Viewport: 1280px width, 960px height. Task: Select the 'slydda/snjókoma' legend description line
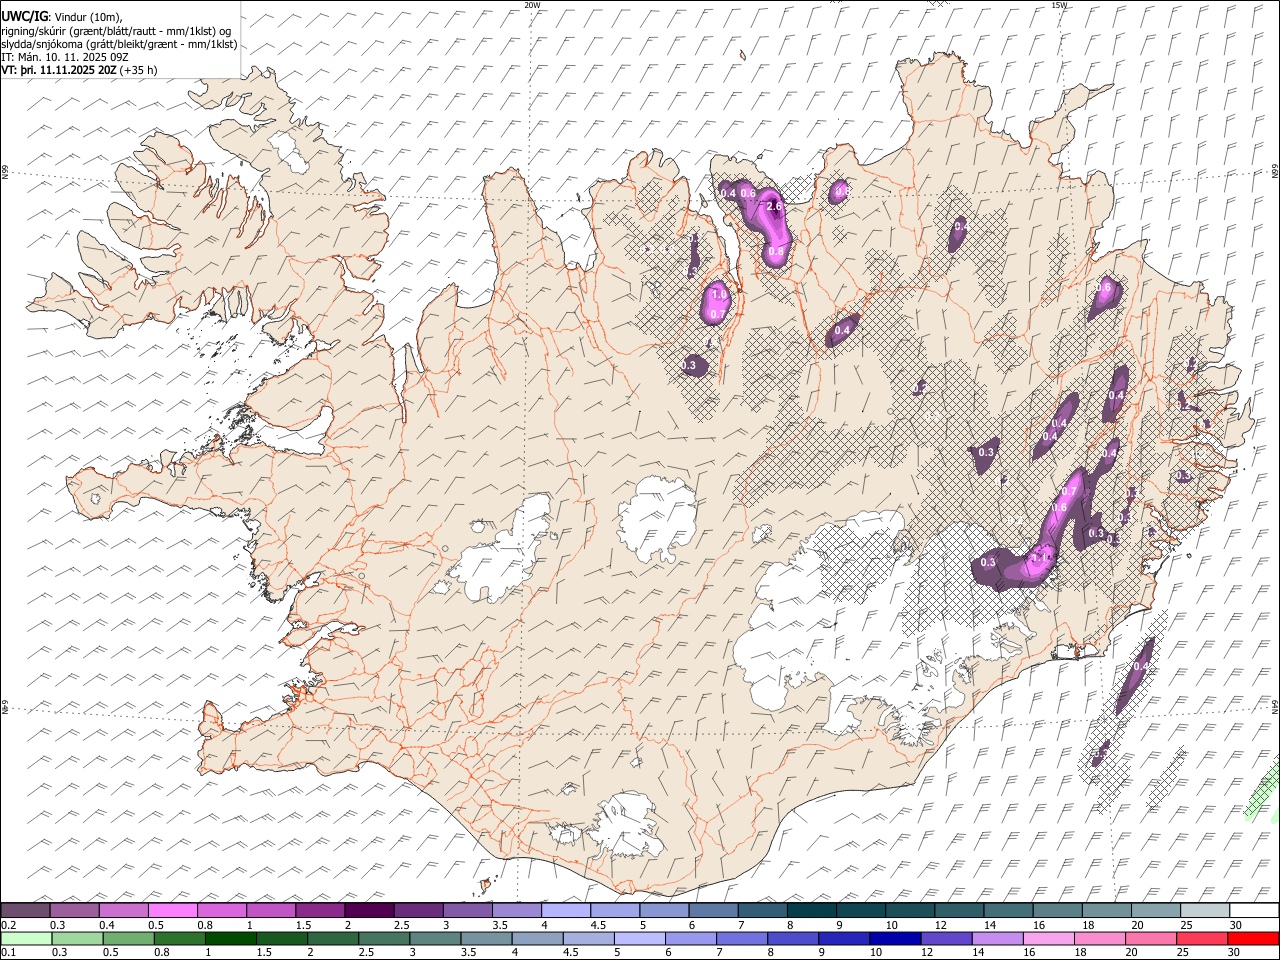(x=120, y=44)
